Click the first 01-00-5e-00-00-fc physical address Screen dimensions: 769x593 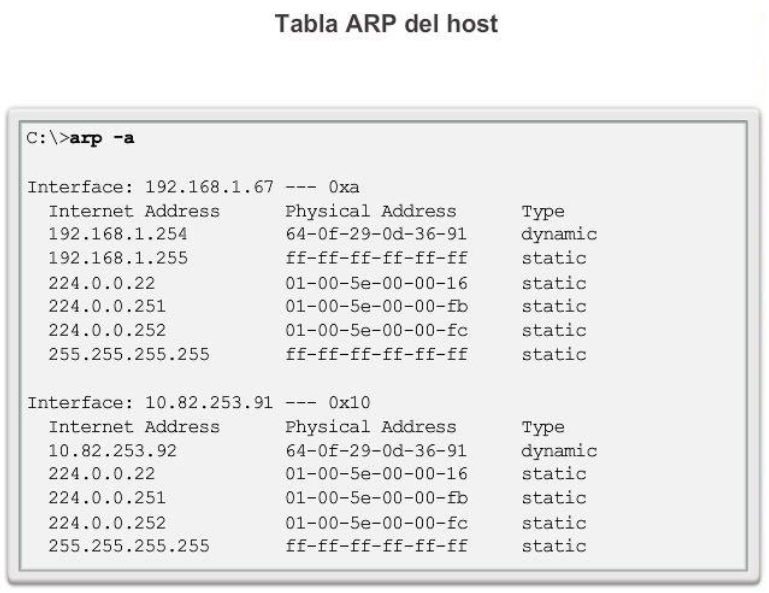click(x=376, y=330)
